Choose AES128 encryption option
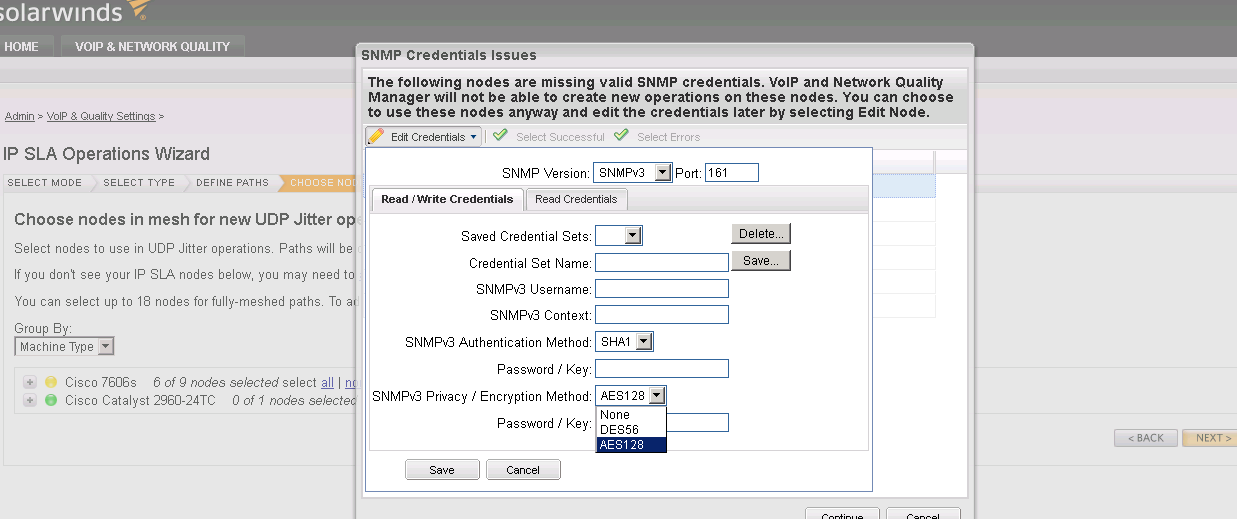Screen dimensions: 1237x519 click(x=631, y=445)
